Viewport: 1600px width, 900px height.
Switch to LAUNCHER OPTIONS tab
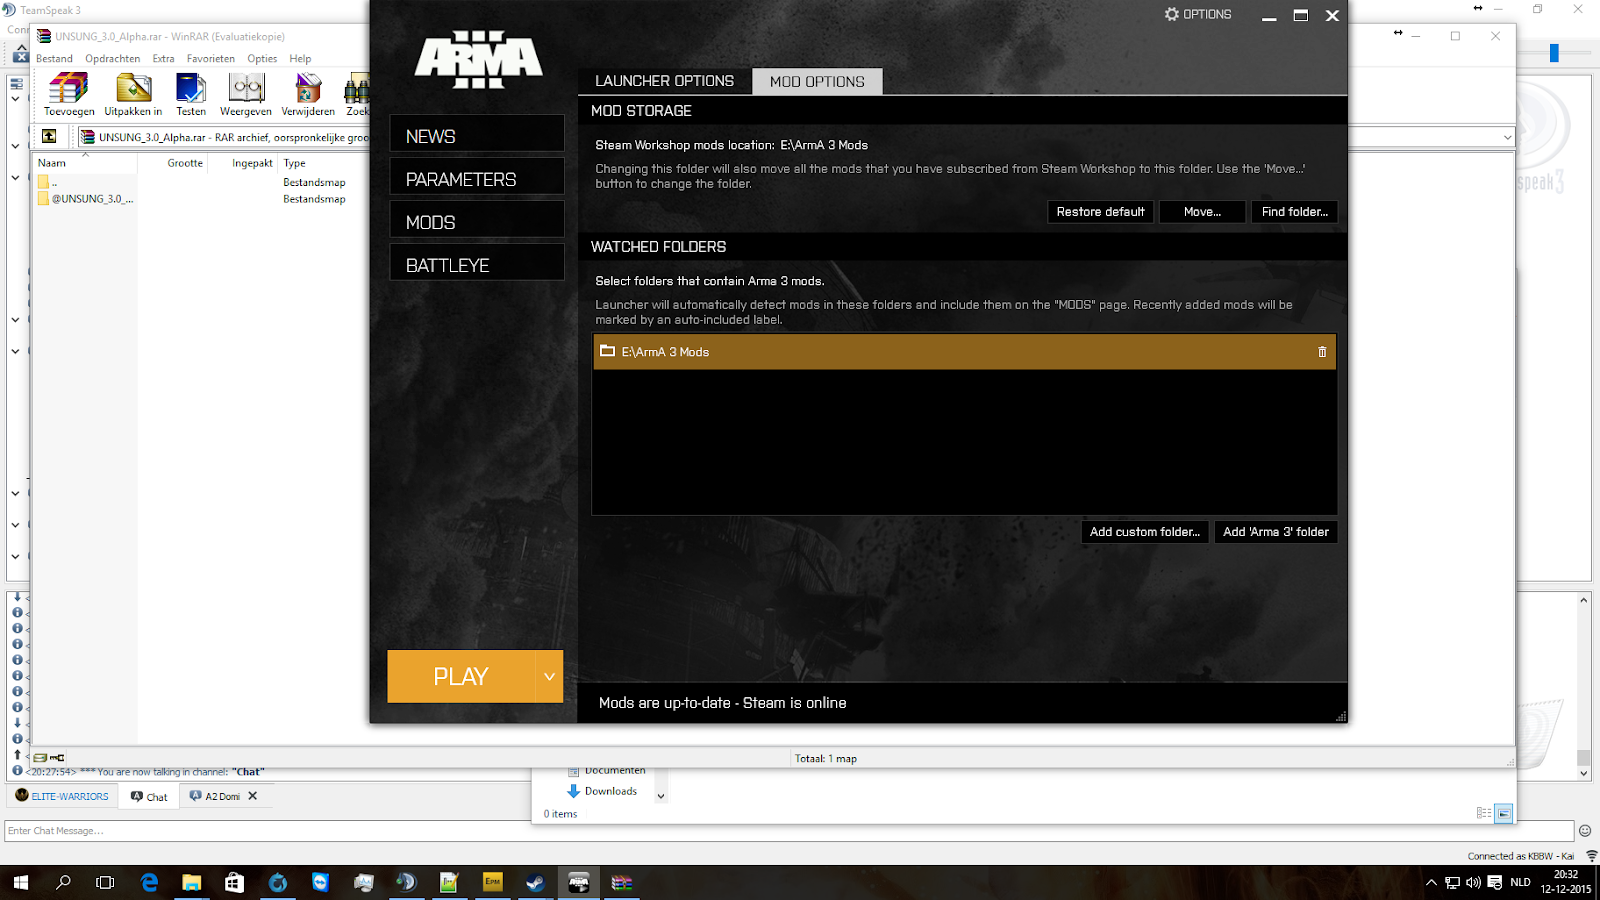pyautogui.click(x=665, y=81)
